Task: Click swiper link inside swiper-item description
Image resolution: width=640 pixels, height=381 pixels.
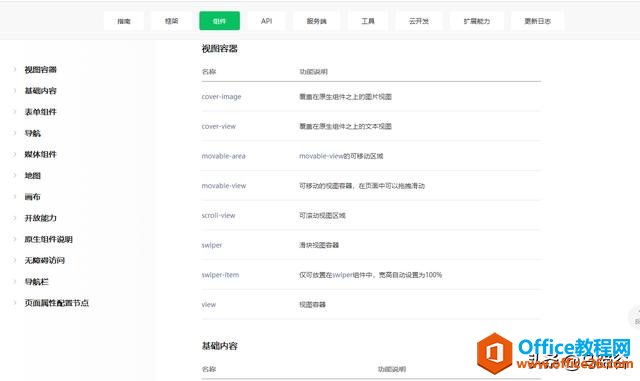Action: [342, 275]
